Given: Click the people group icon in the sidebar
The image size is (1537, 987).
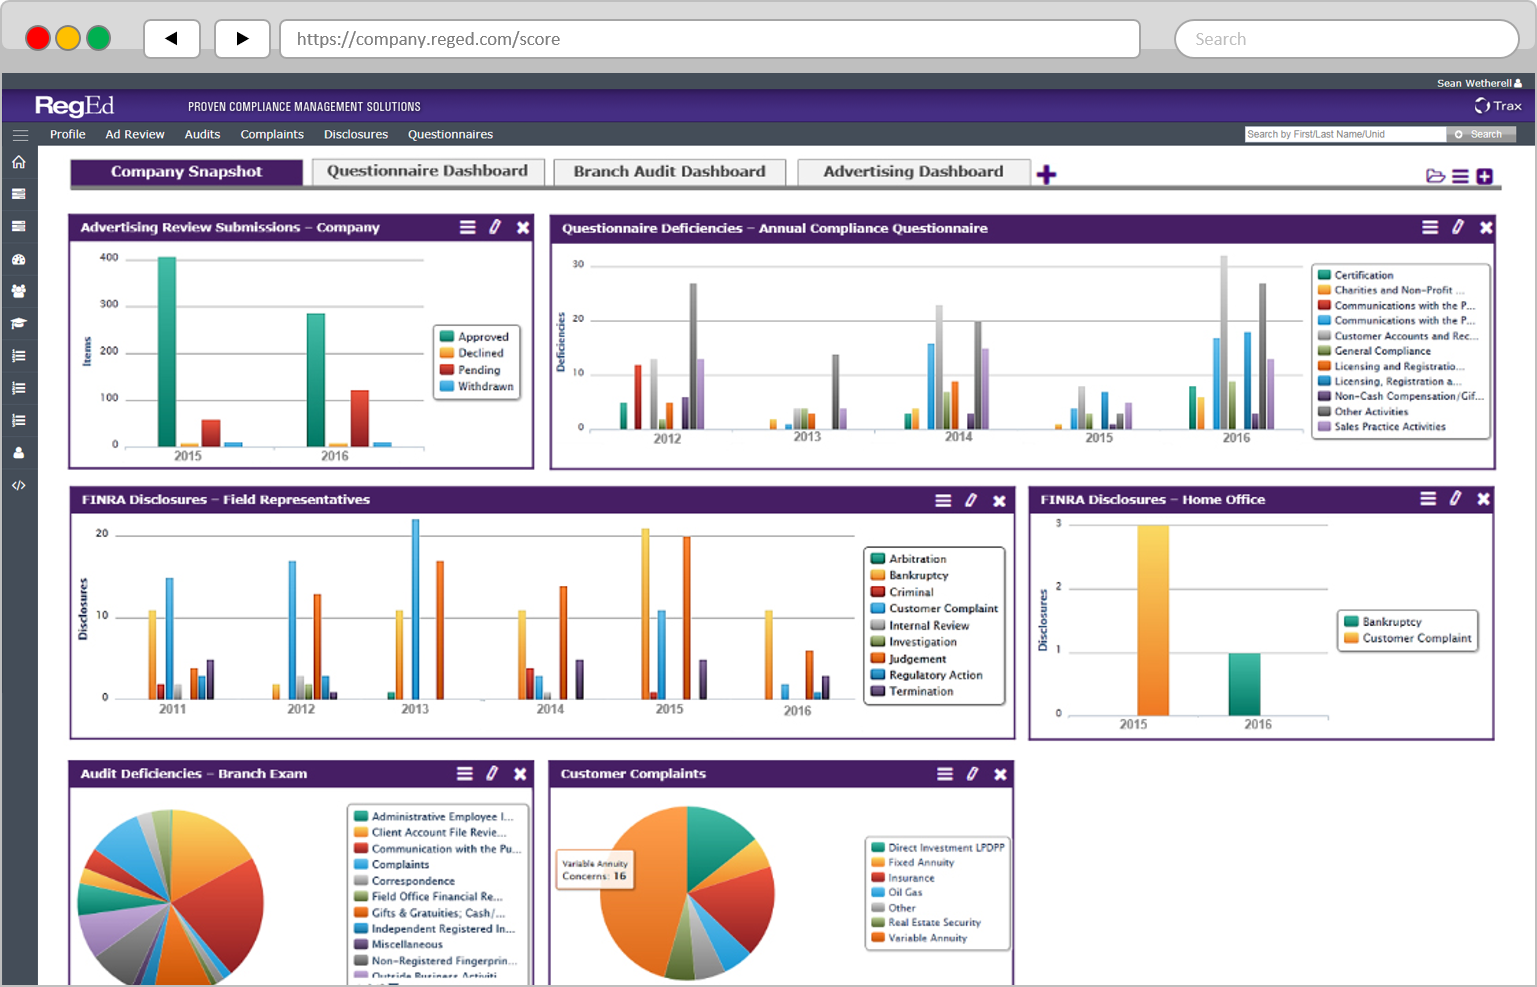Looking at the screenshot, I should tap(19, 290).
